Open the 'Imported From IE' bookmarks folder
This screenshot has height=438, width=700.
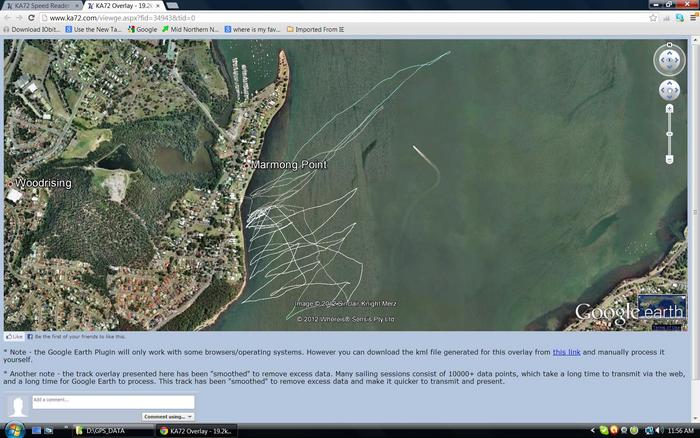pyautogui.click(x=316, y=29)
